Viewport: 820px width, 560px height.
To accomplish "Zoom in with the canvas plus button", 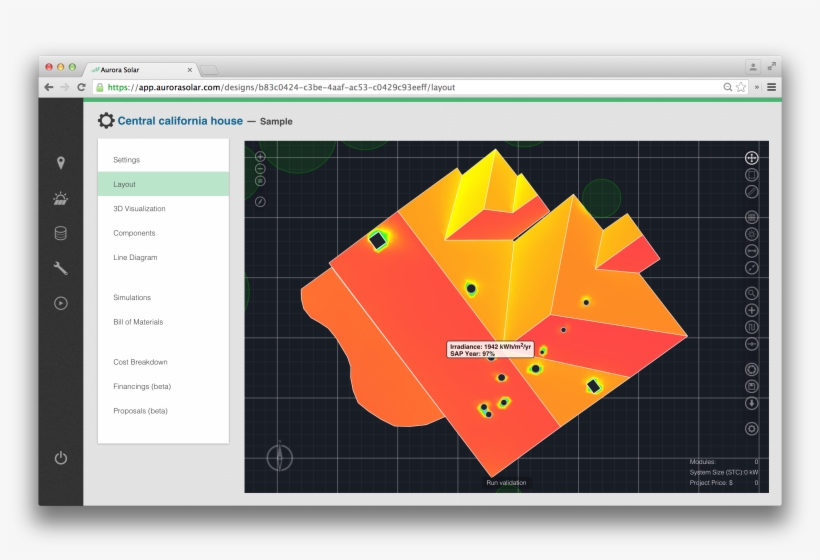I will click(x=260, y=156).
